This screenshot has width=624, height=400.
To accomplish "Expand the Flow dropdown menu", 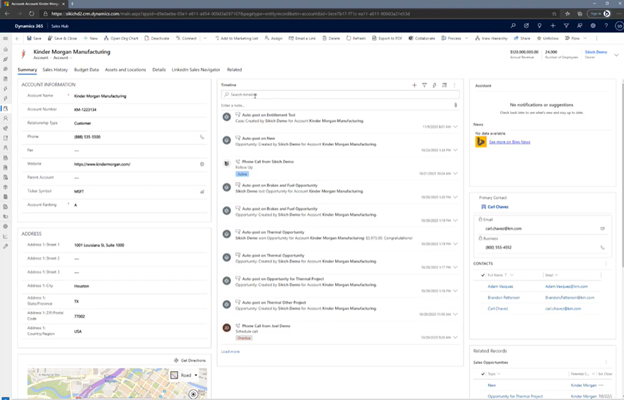I will (583, 36).
